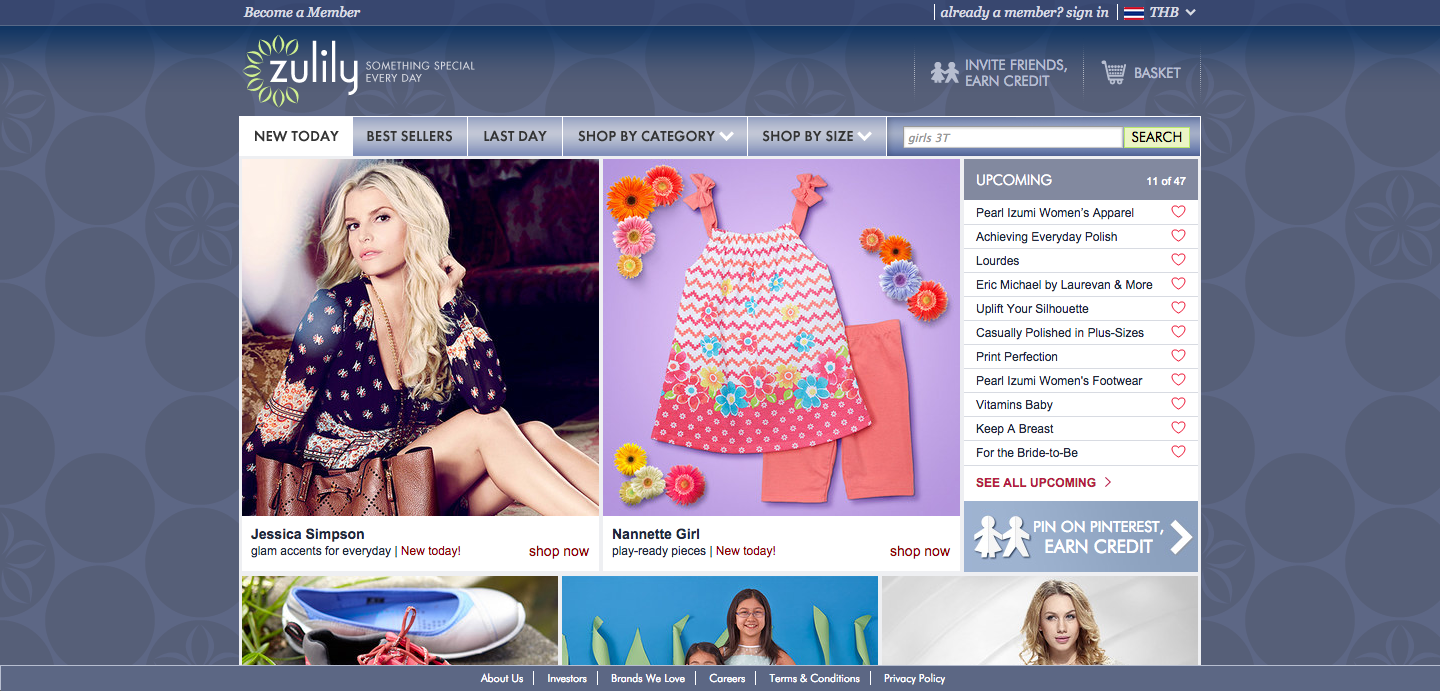1440x691 pixels.
Task: Click Print Perfection text
Action: point(1017,357)
